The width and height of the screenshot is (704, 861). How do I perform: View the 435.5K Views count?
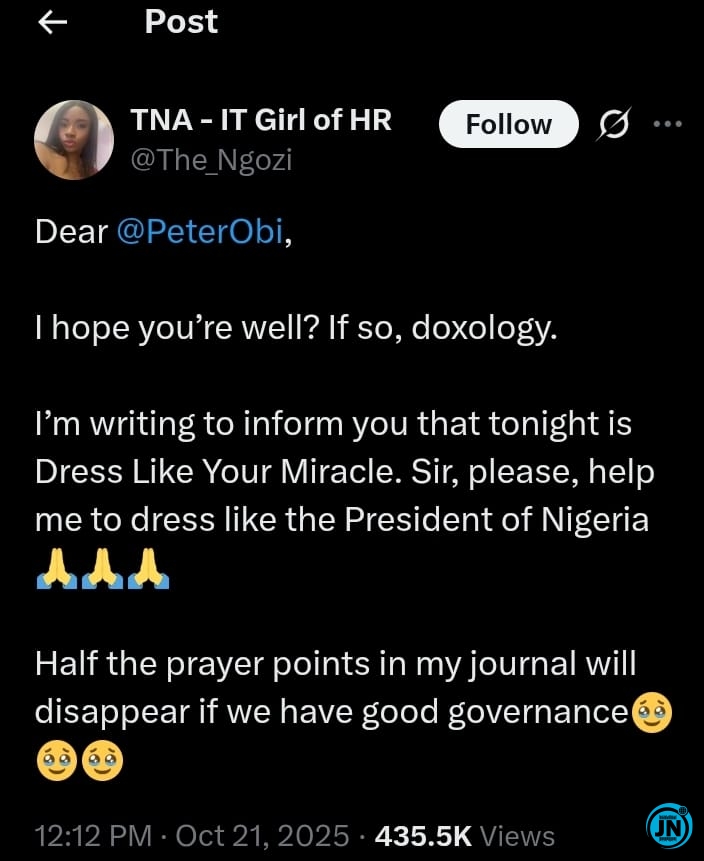click(464, 835)
